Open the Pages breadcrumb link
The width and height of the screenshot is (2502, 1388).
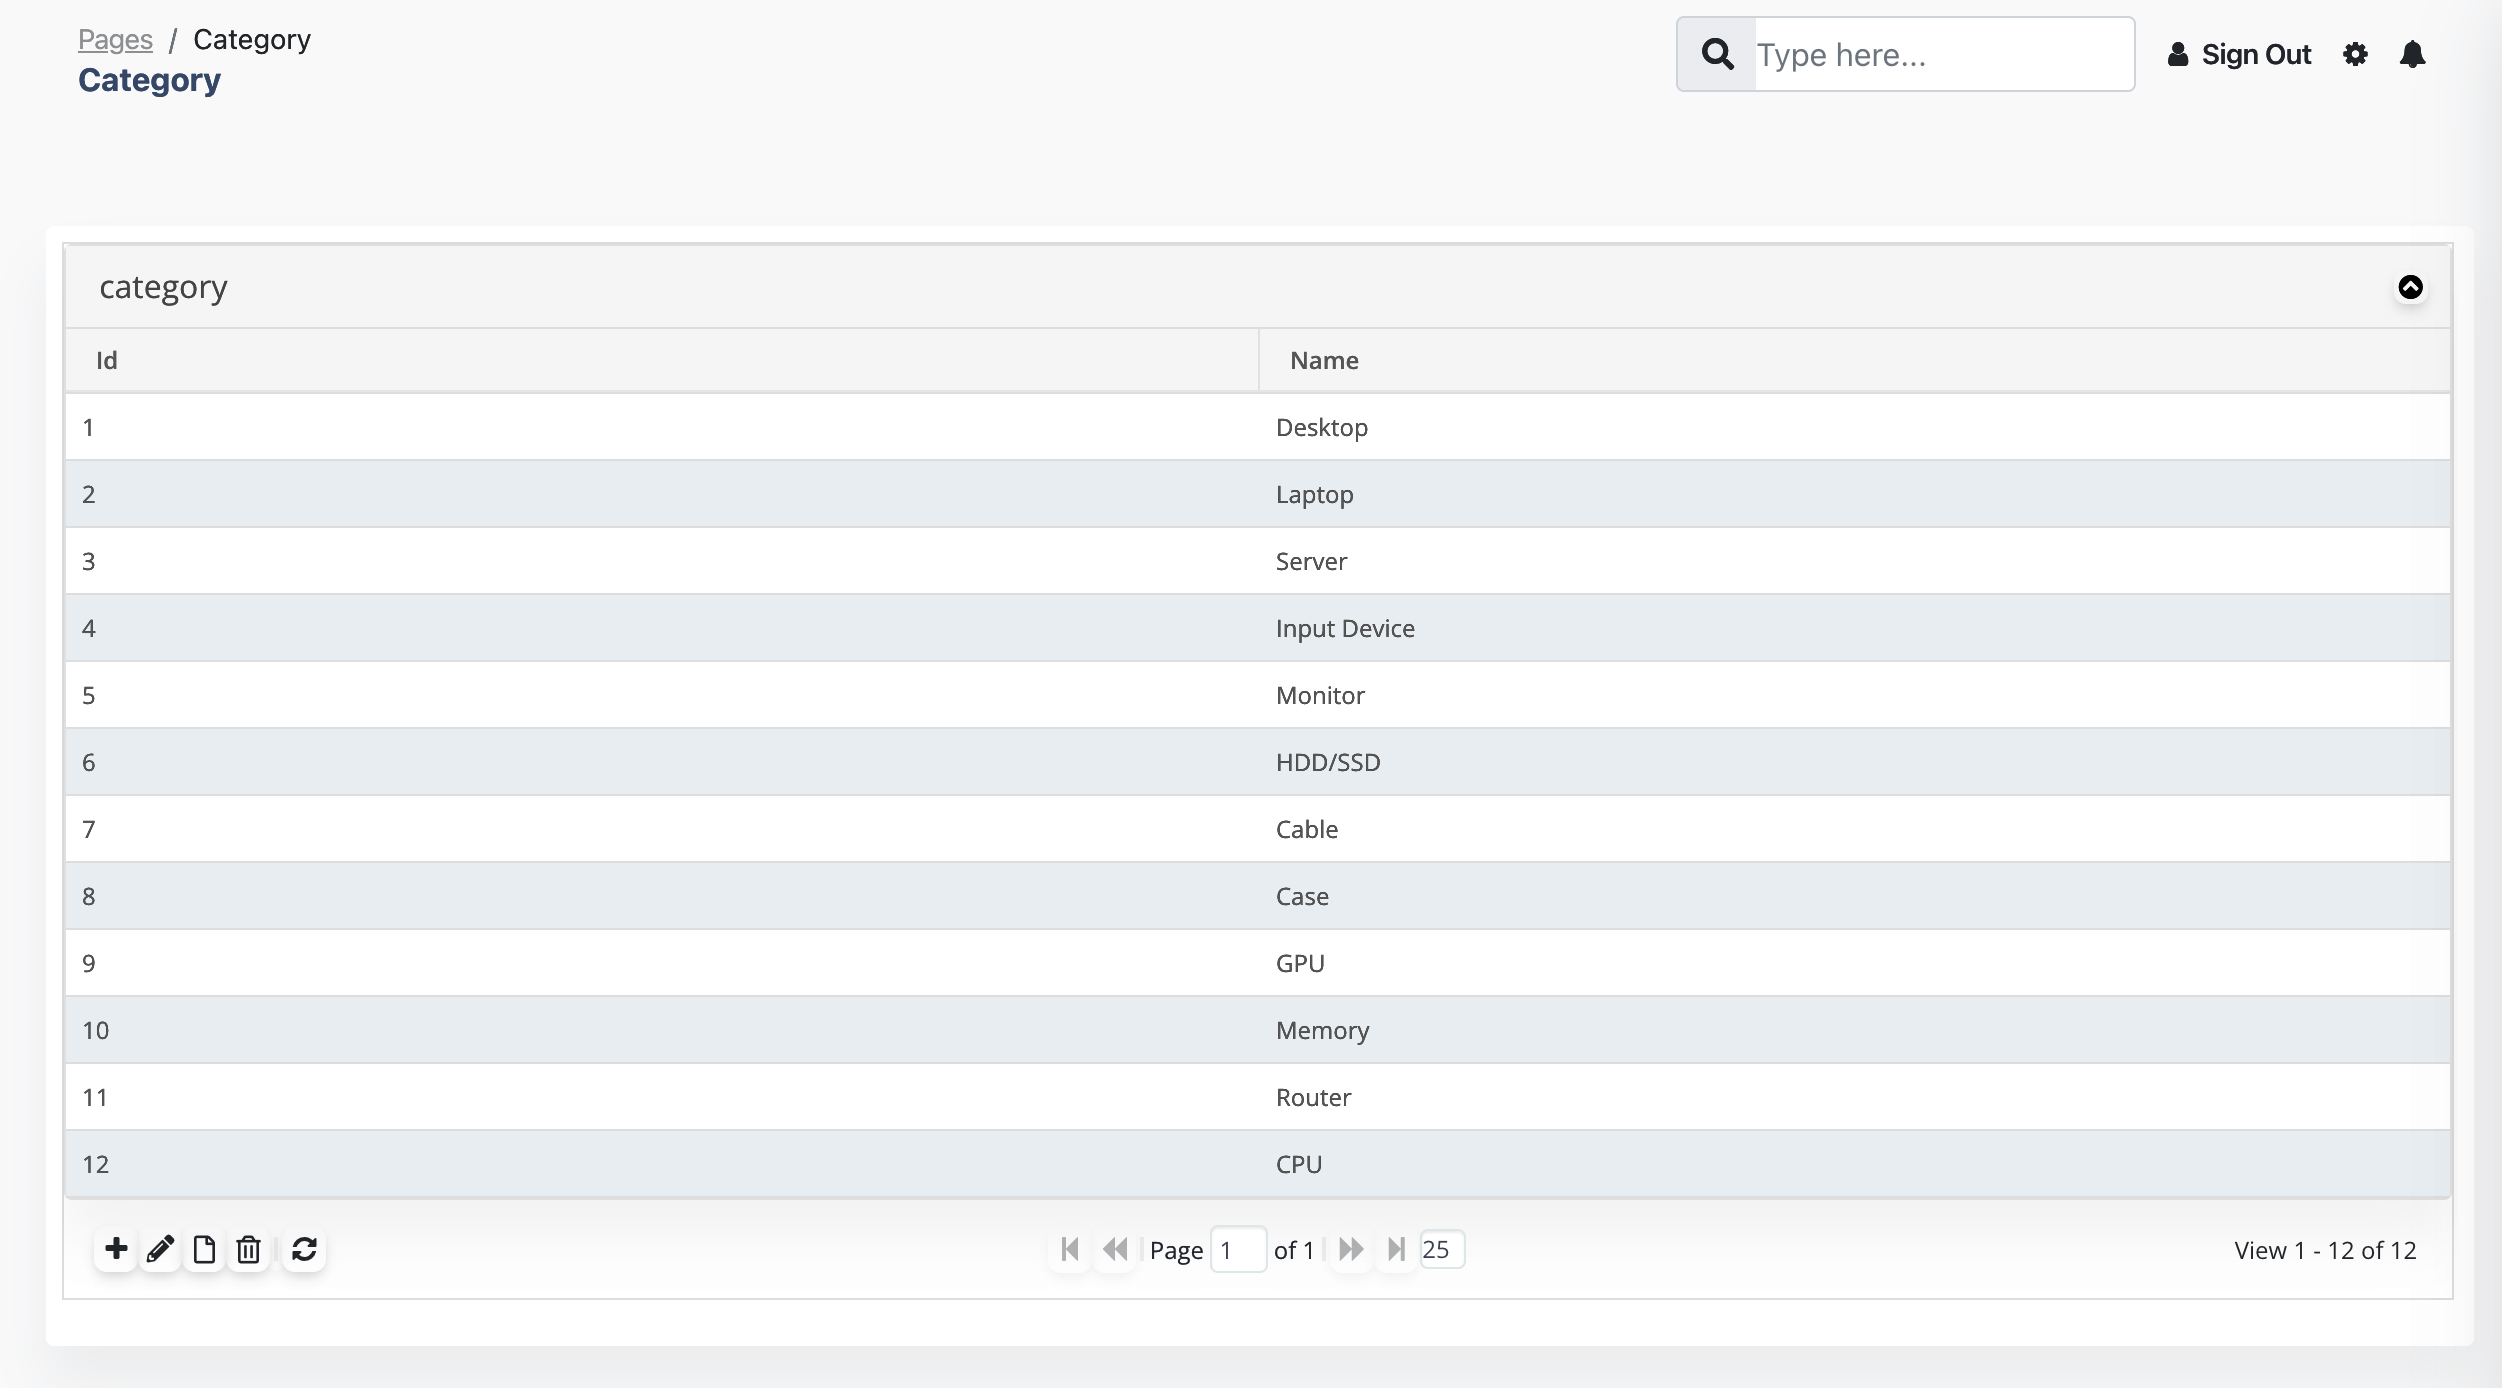(x=115, y=39)
